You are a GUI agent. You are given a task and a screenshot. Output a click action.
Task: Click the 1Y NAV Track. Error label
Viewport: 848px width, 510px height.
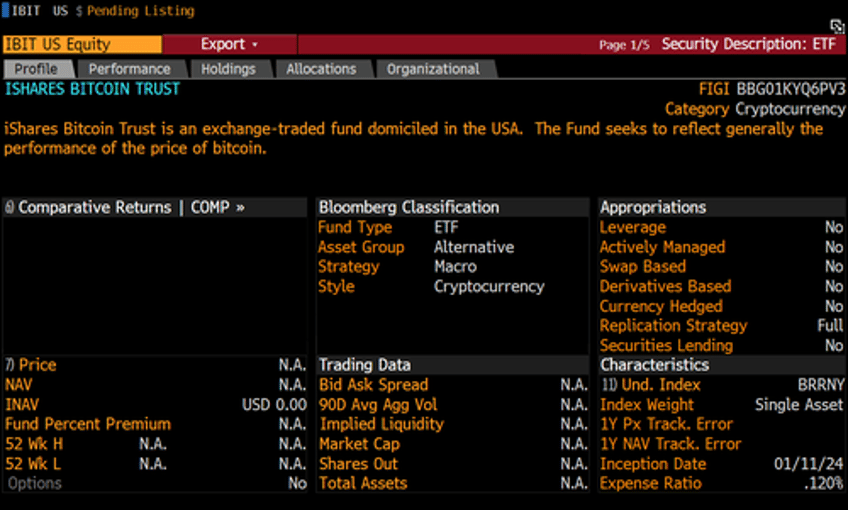pyautogui.click(x=671, y=445)
